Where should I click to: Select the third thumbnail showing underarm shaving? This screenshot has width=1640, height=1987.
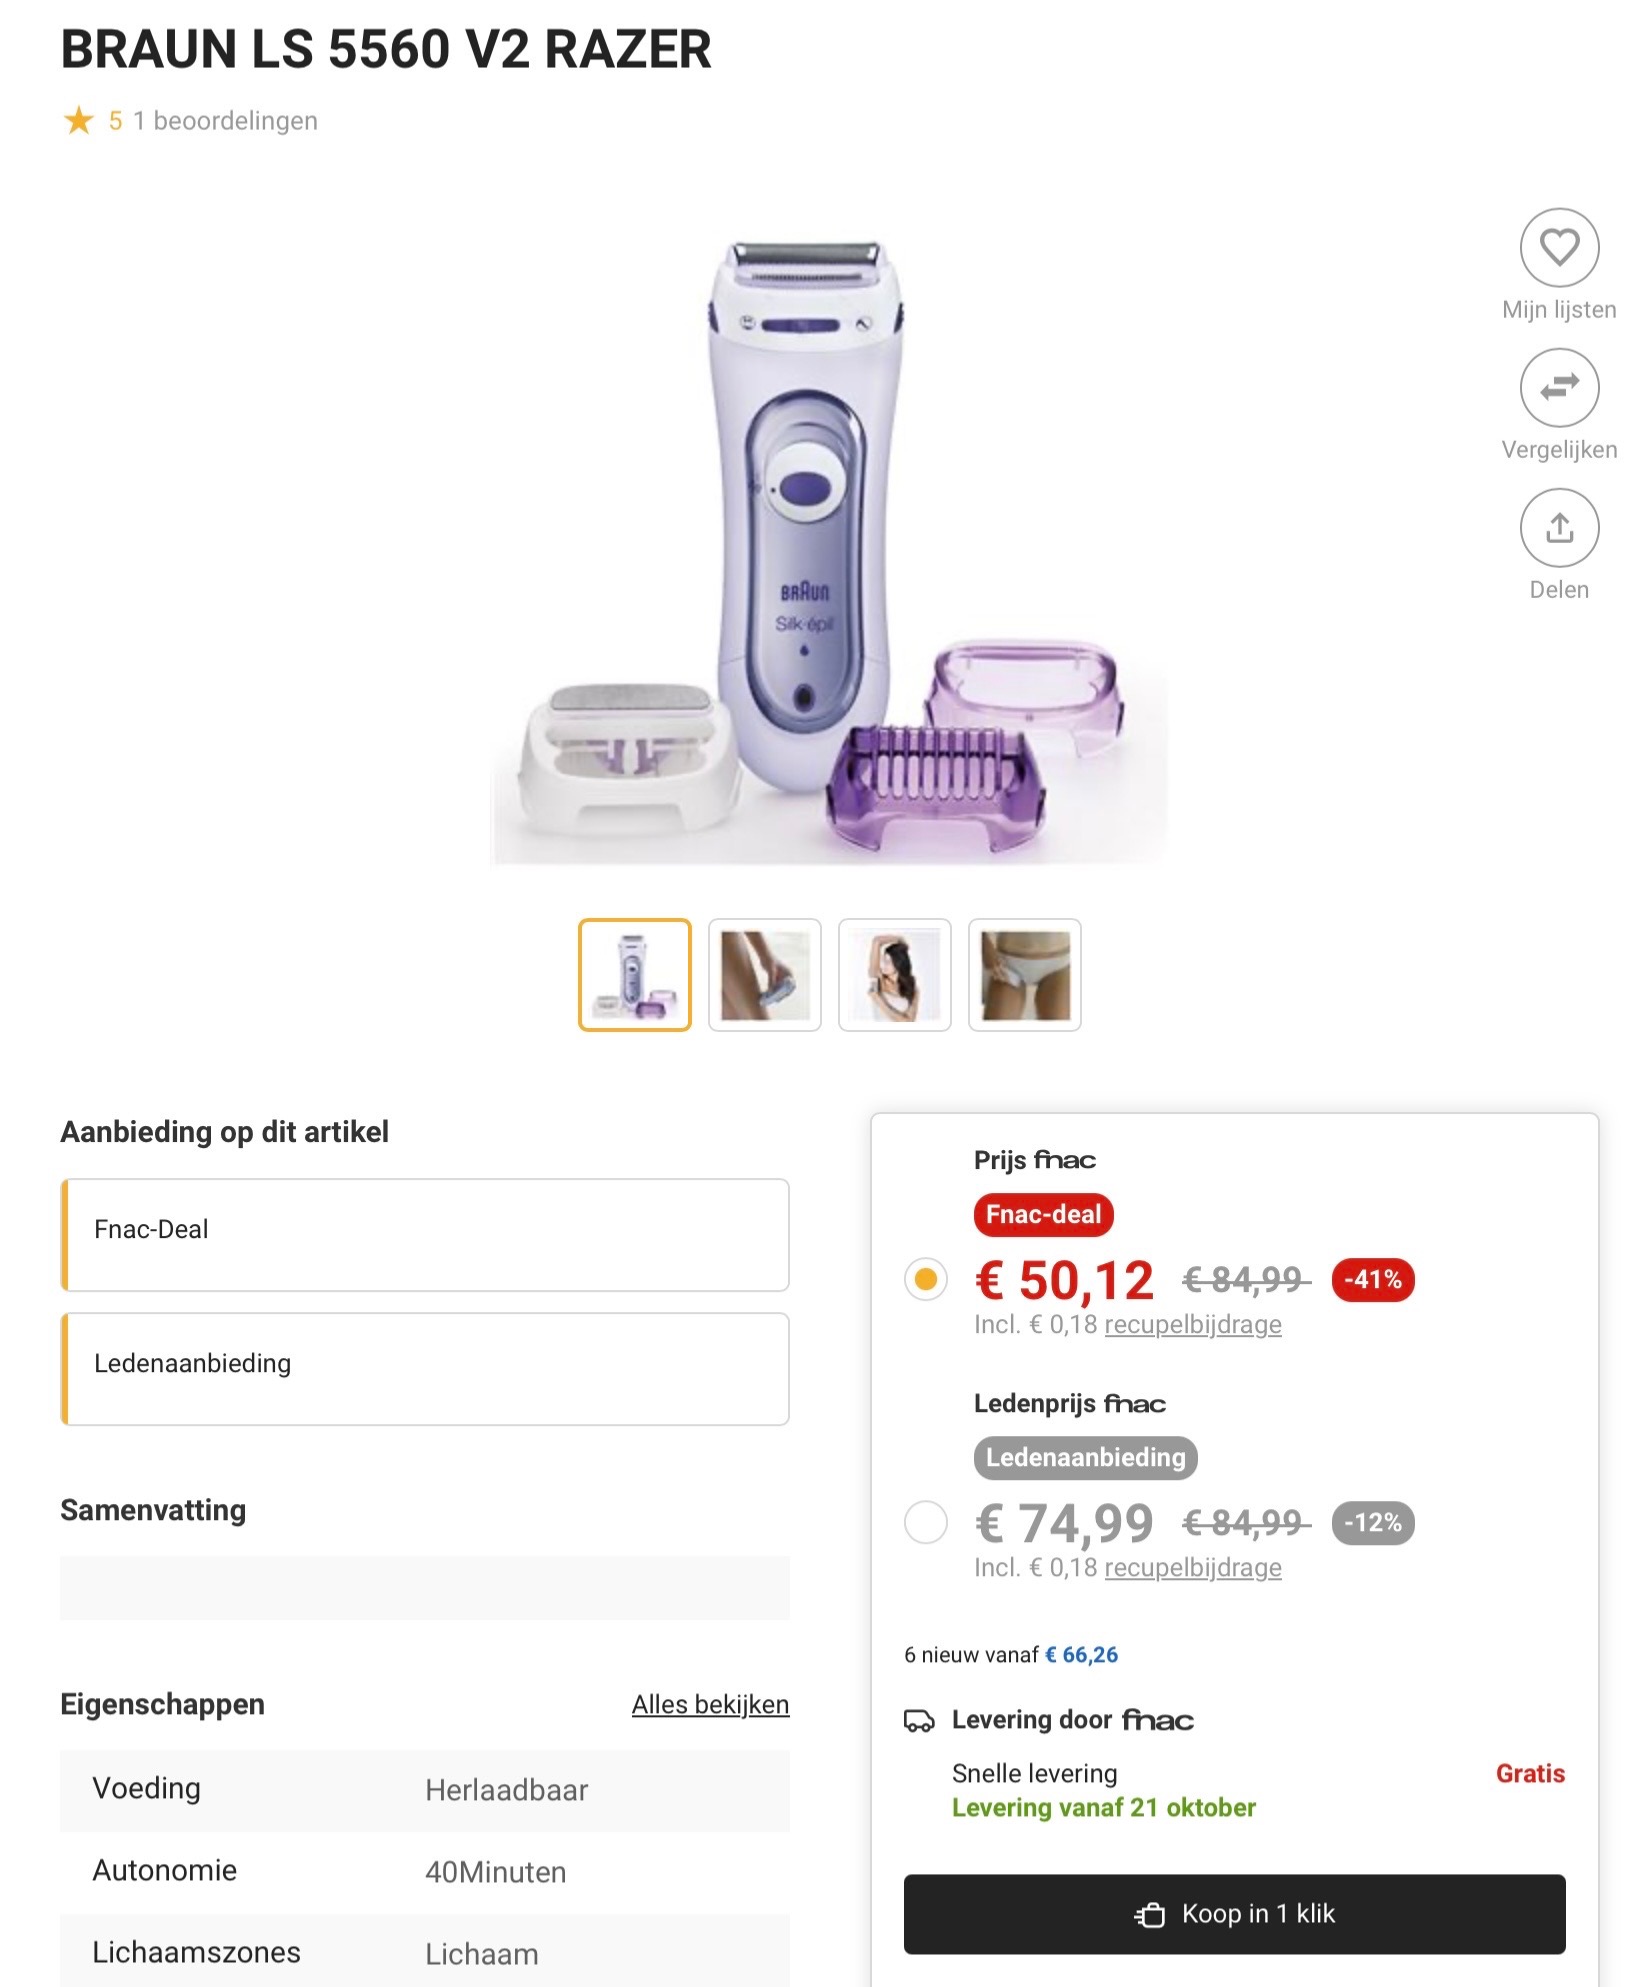coord(895,975)
